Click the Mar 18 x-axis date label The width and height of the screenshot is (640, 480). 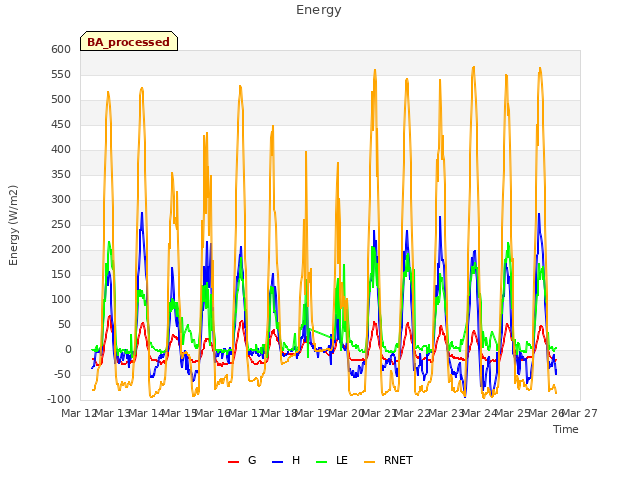click(x=280, y=413)
